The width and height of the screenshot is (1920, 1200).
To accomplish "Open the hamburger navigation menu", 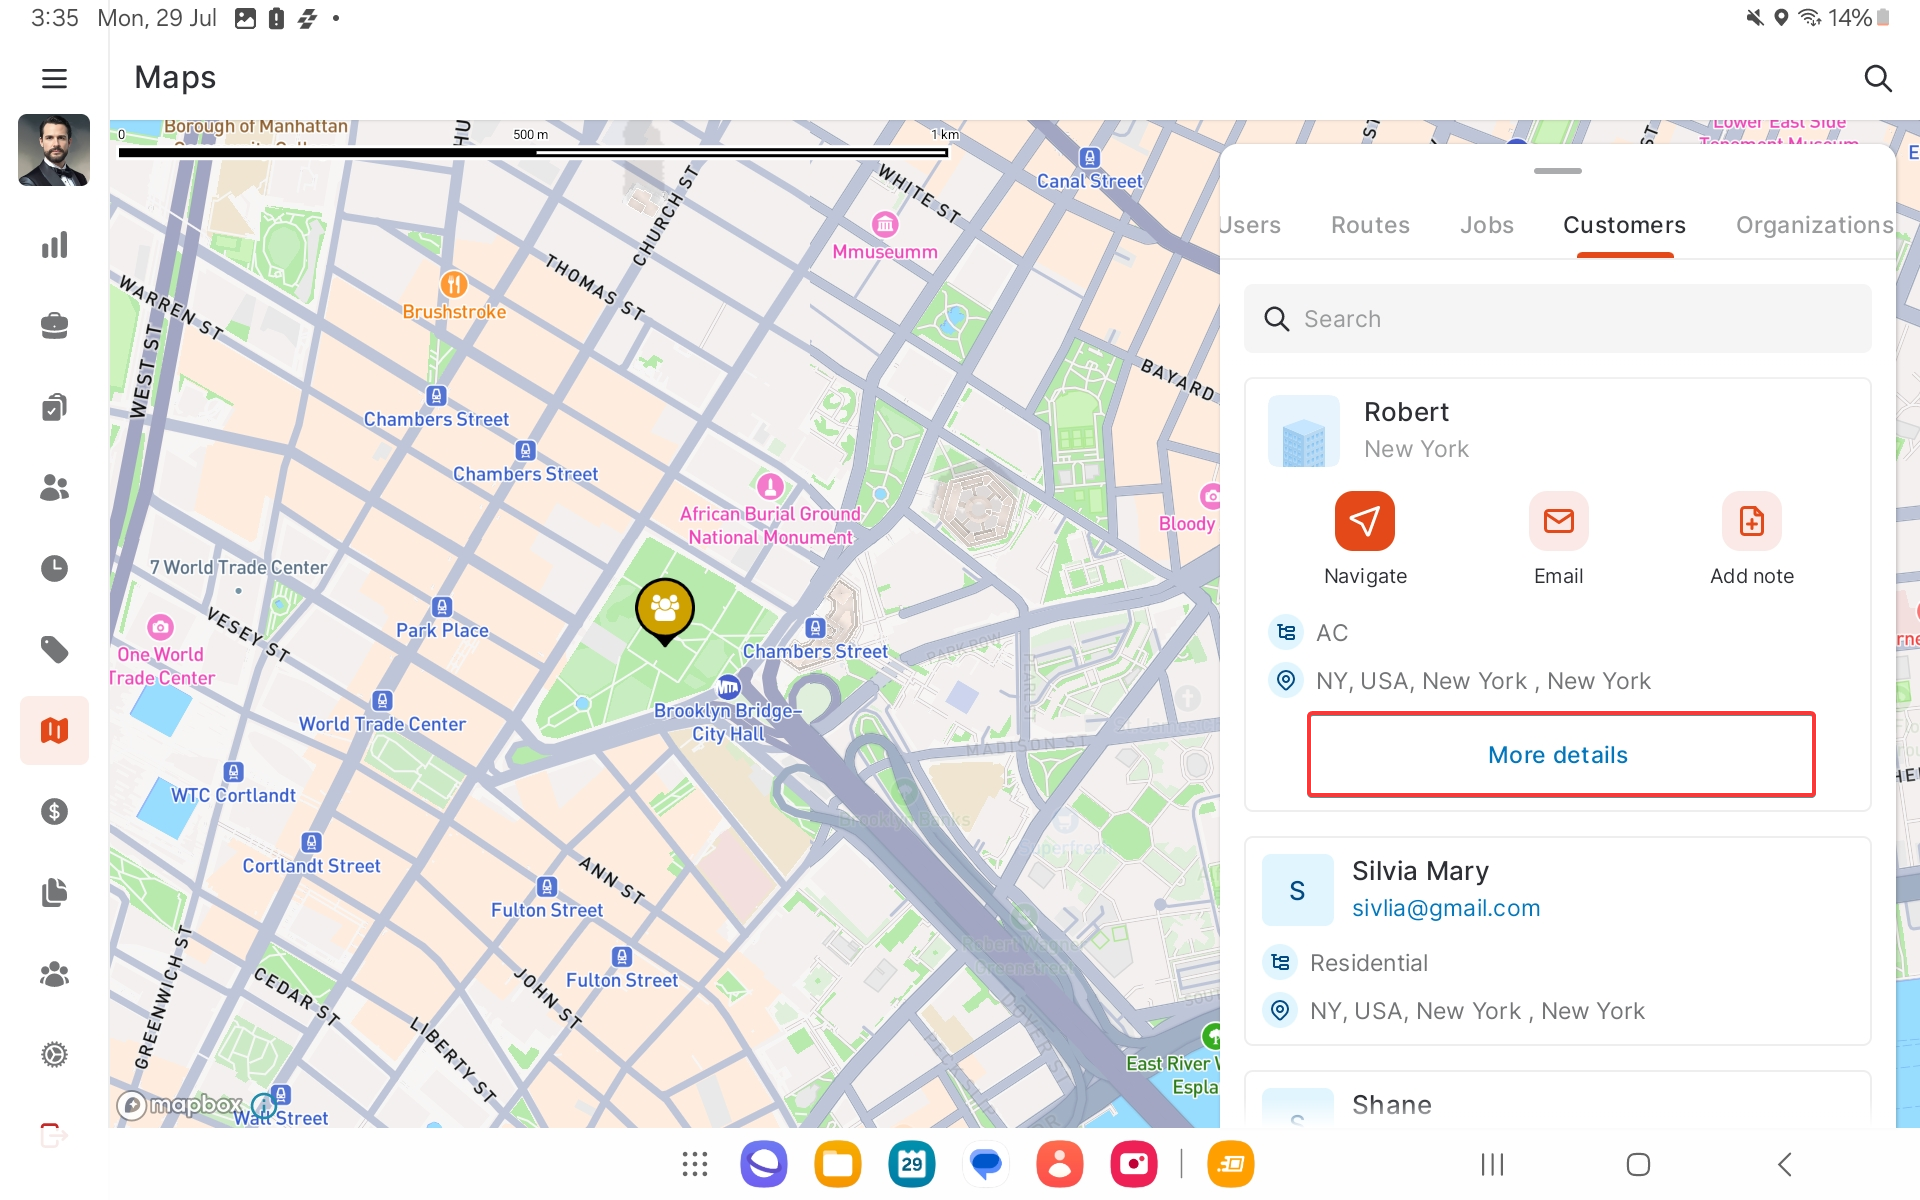I will point(54,78).
